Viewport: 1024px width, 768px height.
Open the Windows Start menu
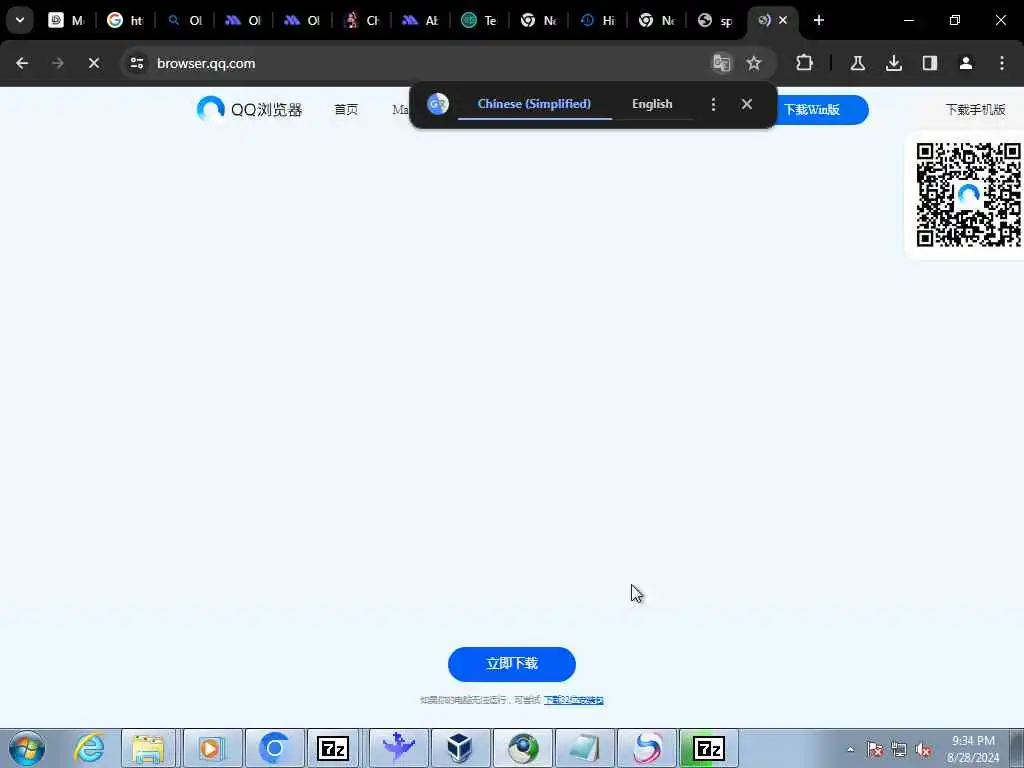pos(27,748)
